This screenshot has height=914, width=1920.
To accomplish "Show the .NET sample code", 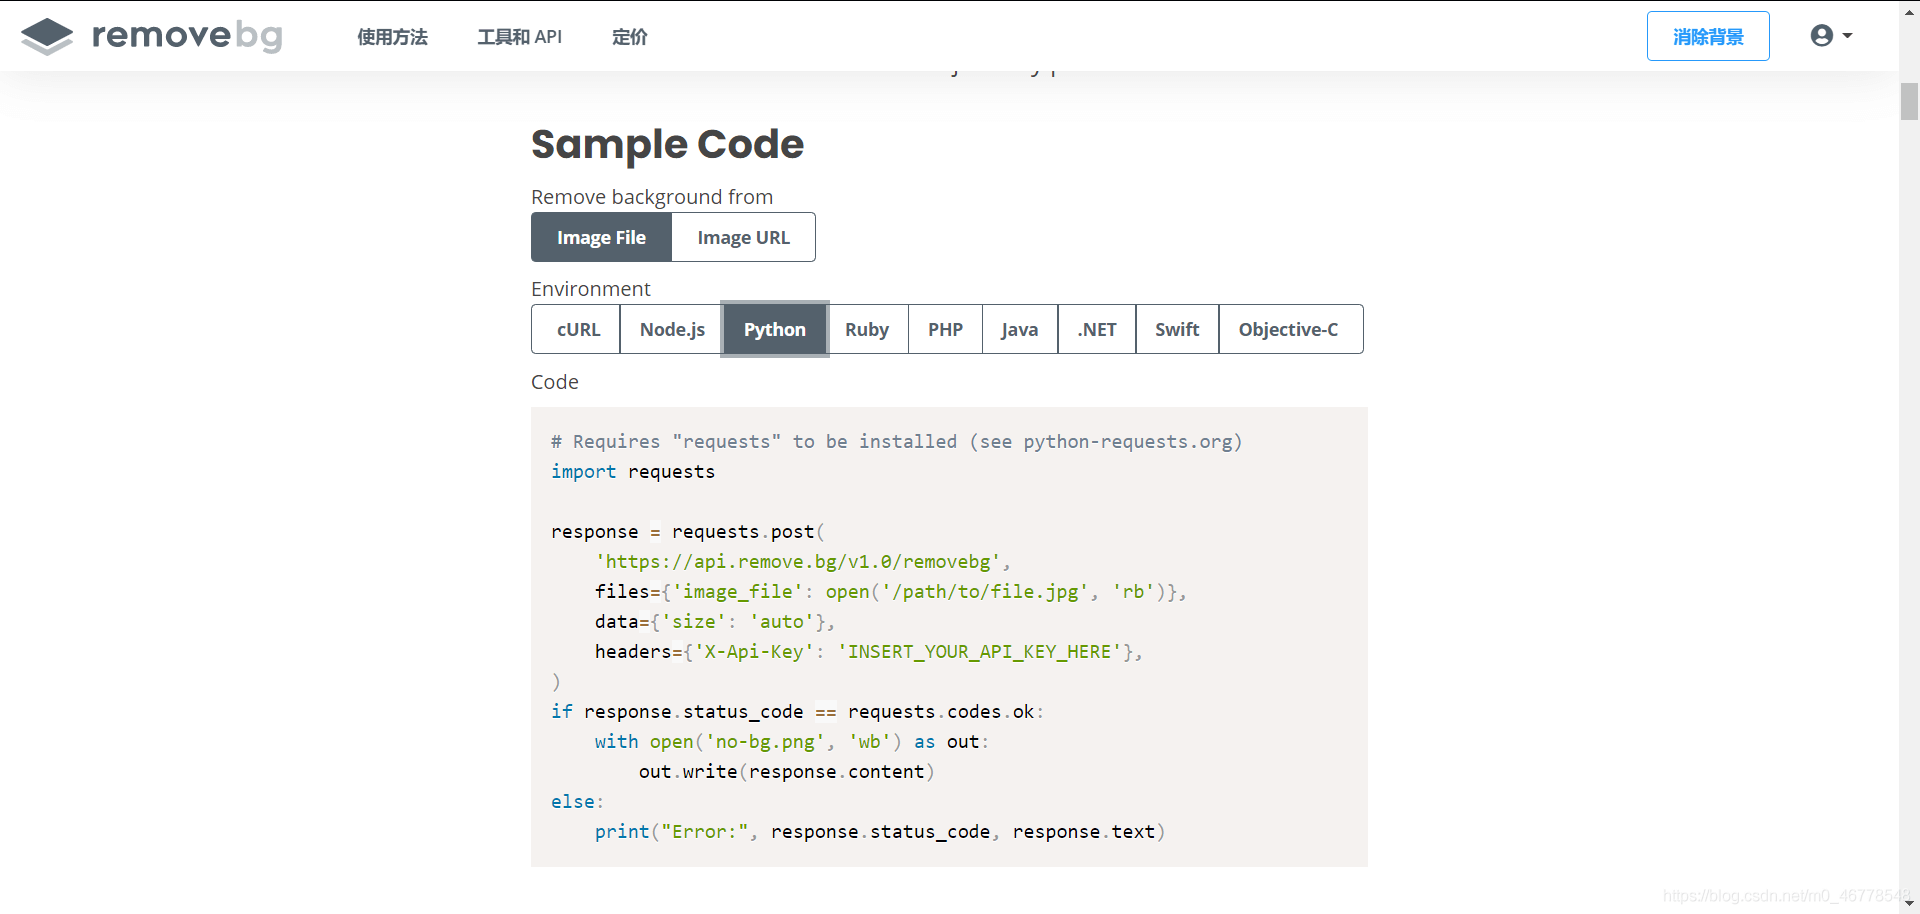I will pos(1096,330).
